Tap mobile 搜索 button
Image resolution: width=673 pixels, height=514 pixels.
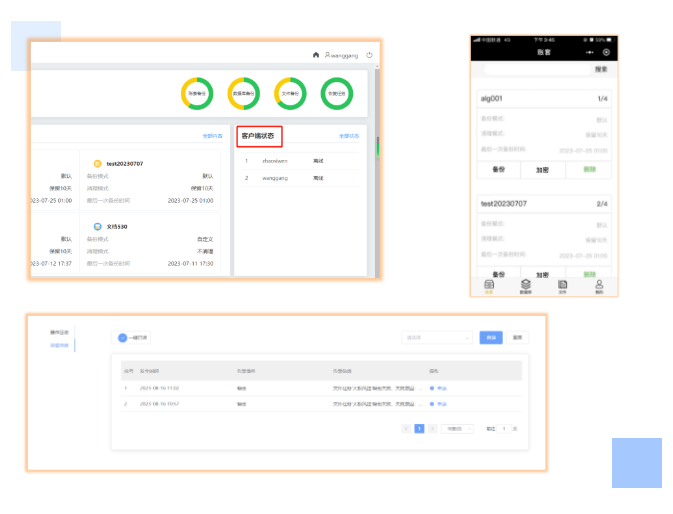click(601, 69)
